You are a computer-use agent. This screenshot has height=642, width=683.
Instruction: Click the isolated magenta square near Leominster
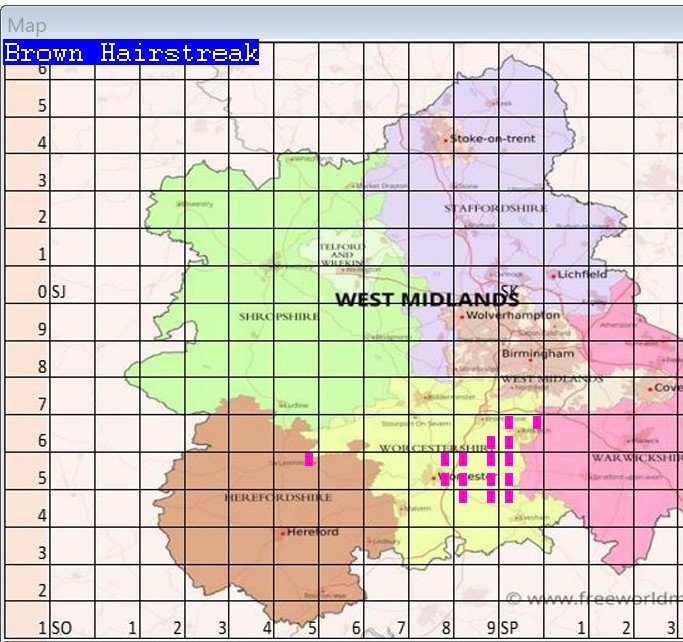[309, 459]
